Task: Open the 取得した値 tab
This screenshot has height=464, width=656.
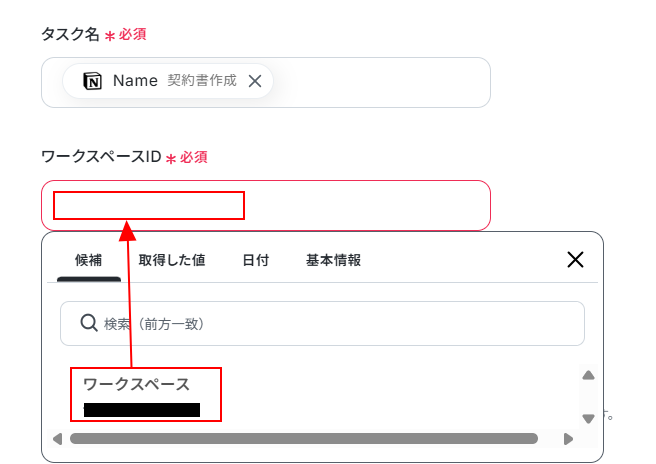Action: tap(172, 260)
